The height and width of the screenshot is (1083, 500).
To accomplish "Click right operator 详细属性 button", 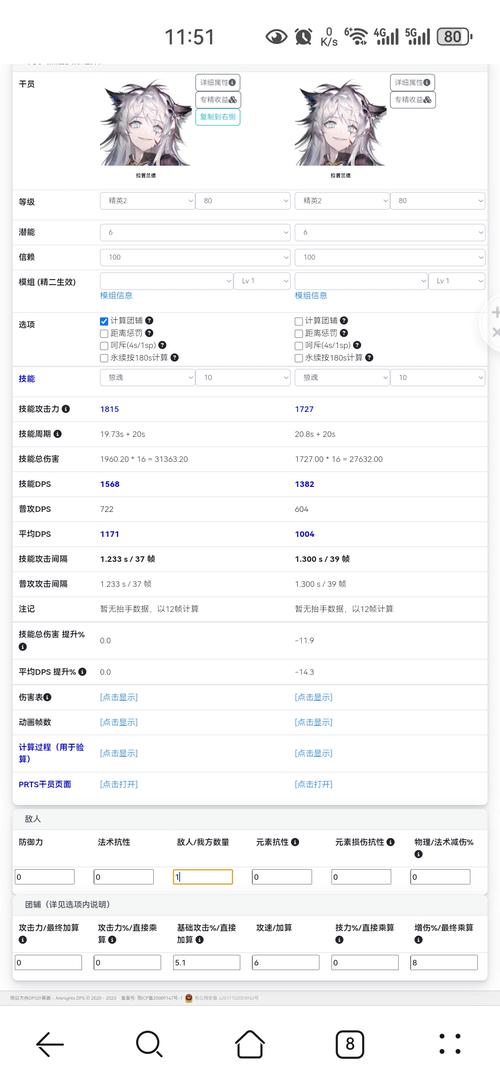I will [412, 83].
